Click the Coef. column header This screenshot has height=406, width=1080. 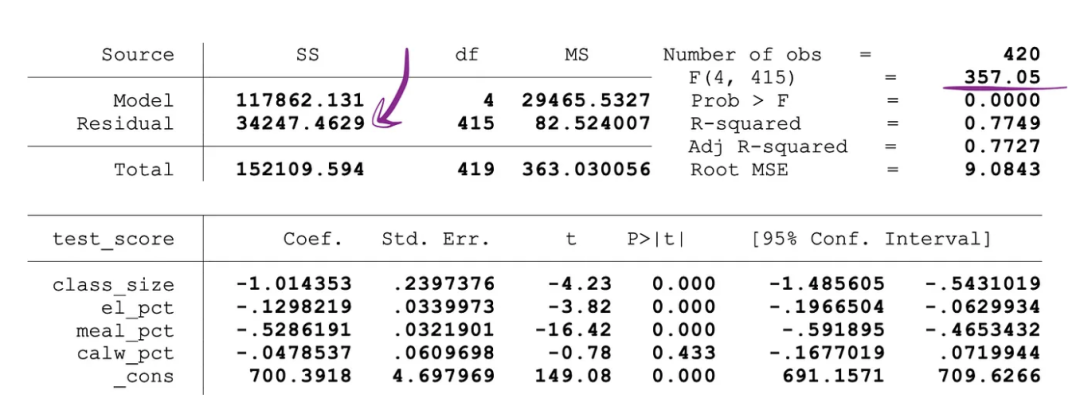point(313,239)
